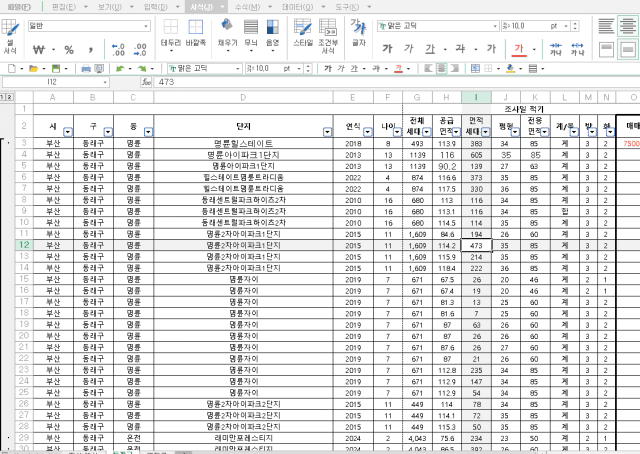Apply strikethrough 가 in the ribbon
Screen dimensions: 640x454
click(x=460, y=49)
